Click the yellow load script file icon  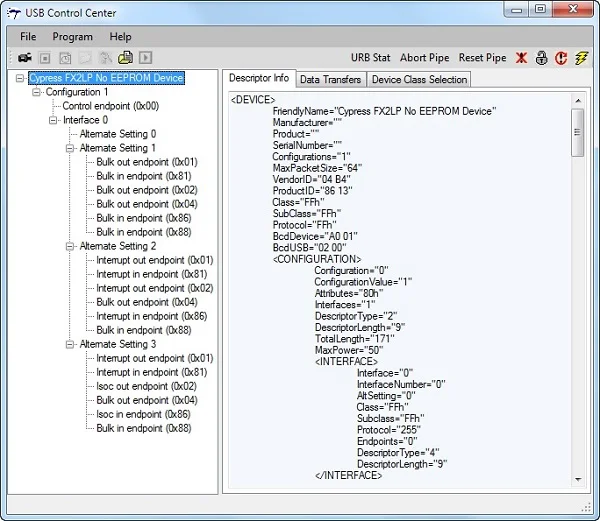coord(126,58)
